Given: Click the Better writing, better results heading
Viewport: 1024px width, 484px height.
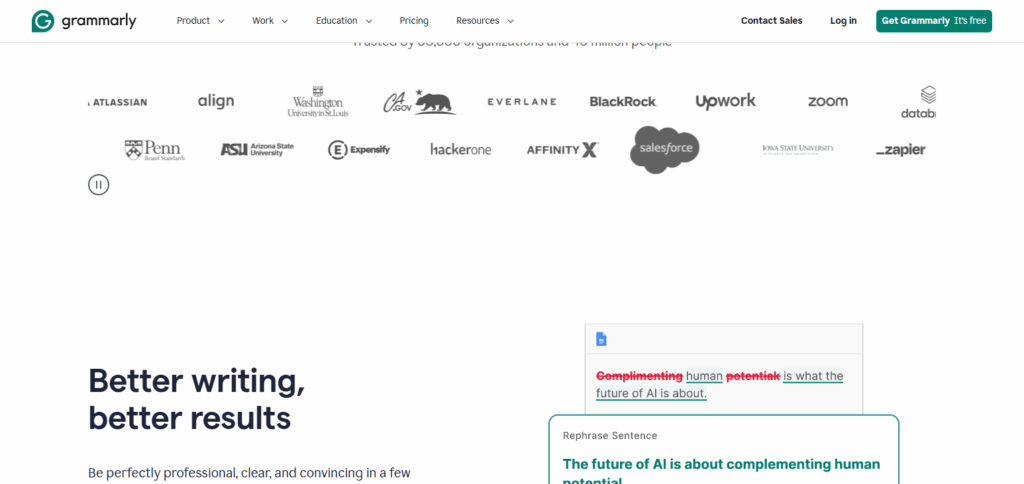Looking at the screenshot, I should pyautogui.click(x=197, y=399).
